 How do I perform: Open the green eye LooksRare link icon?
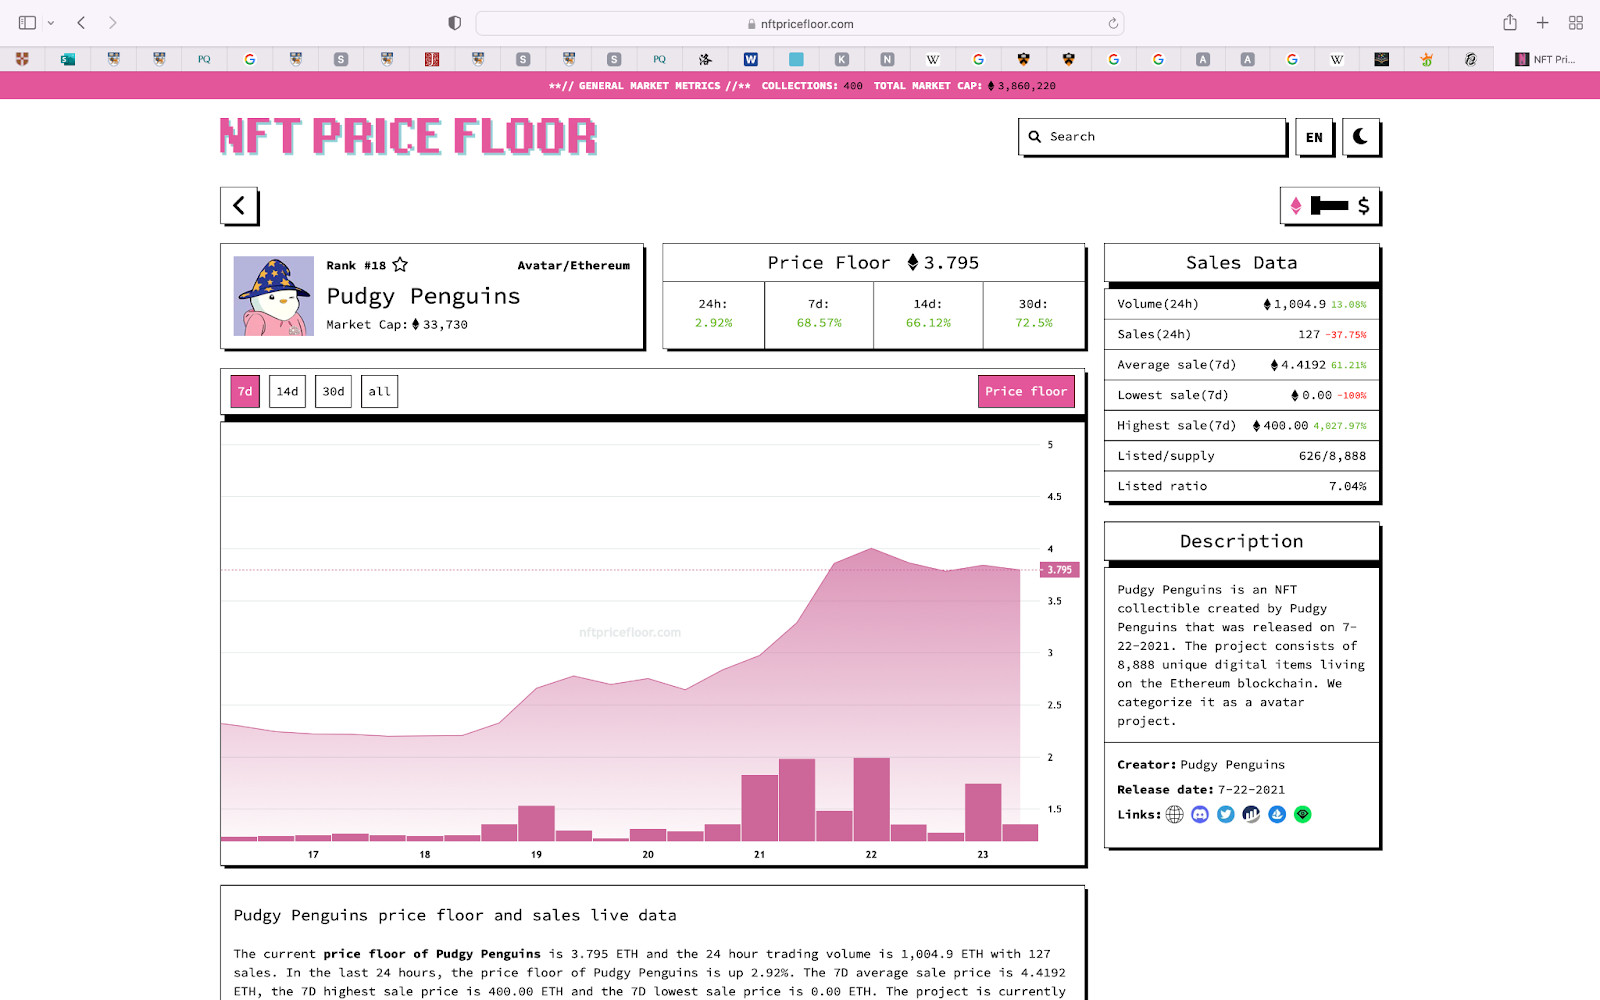point(1302,815)
